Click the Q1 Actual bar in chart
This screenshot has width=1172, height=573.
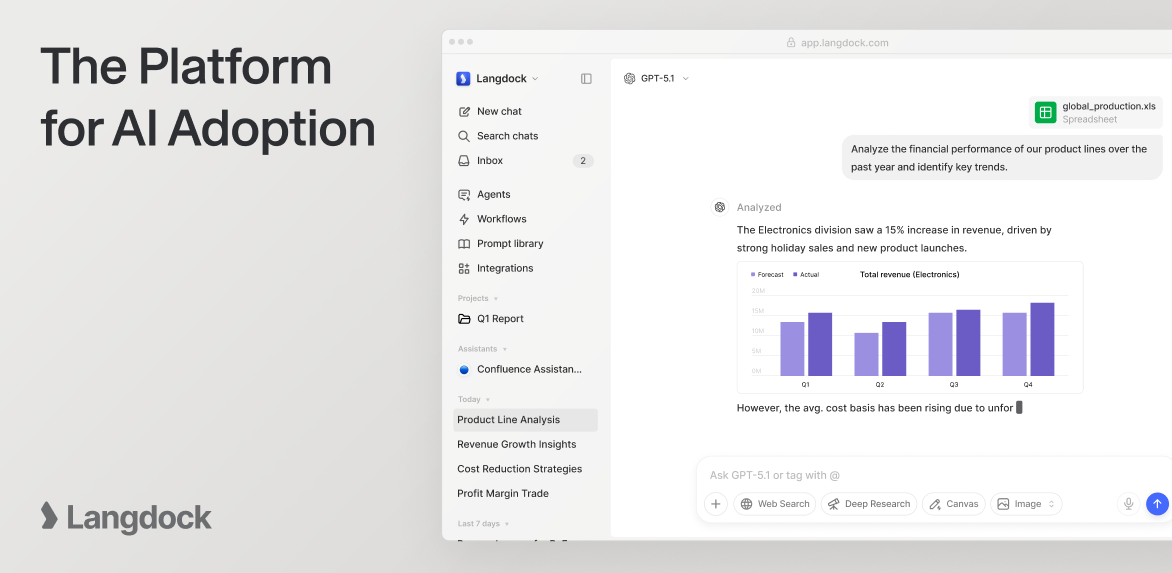820,344
